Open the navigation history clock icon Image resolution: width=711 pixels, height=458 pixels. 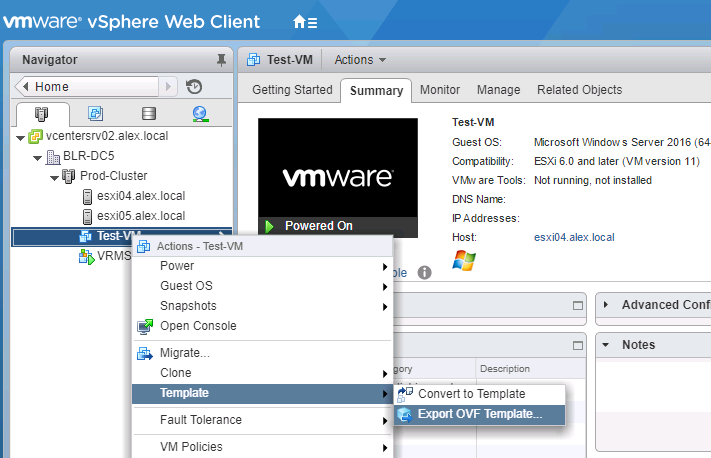click(194, 86)
